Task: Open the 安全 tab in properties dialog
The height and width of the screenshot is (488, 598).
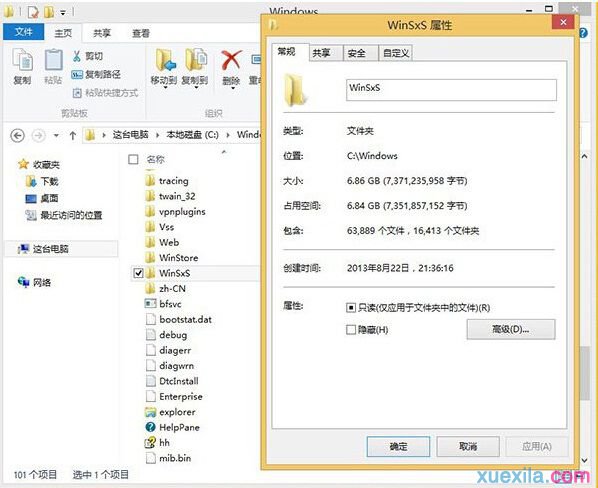Action: 360,53
